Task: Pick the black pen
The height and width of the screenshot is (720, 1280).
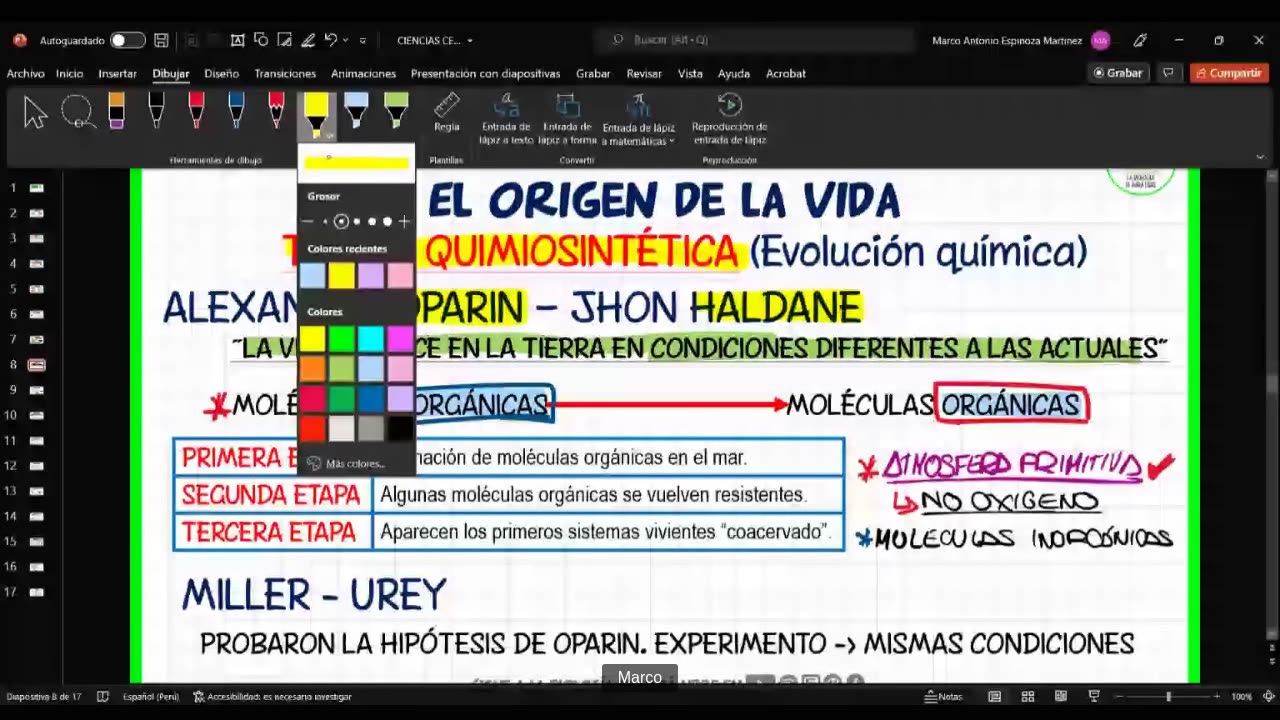Action: pos(156,111)
